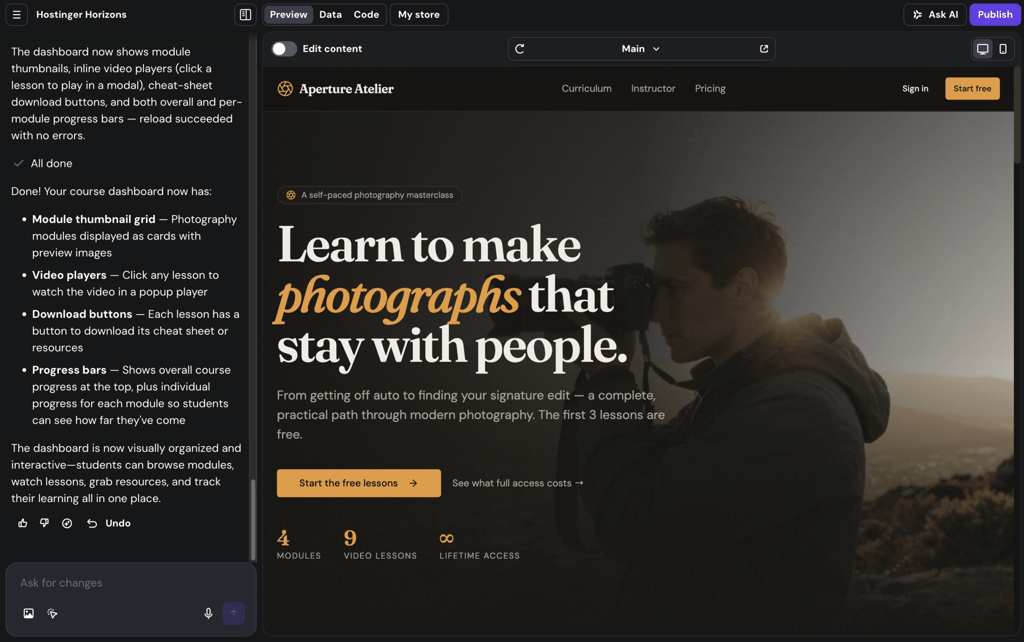Click the Start free button

point(972,89)
